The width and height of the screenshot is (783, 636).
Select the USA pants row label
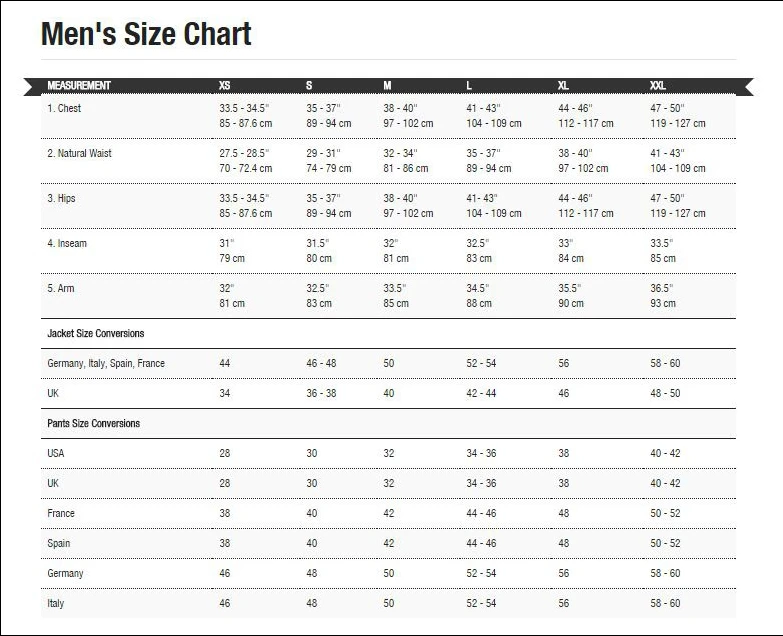56,453
